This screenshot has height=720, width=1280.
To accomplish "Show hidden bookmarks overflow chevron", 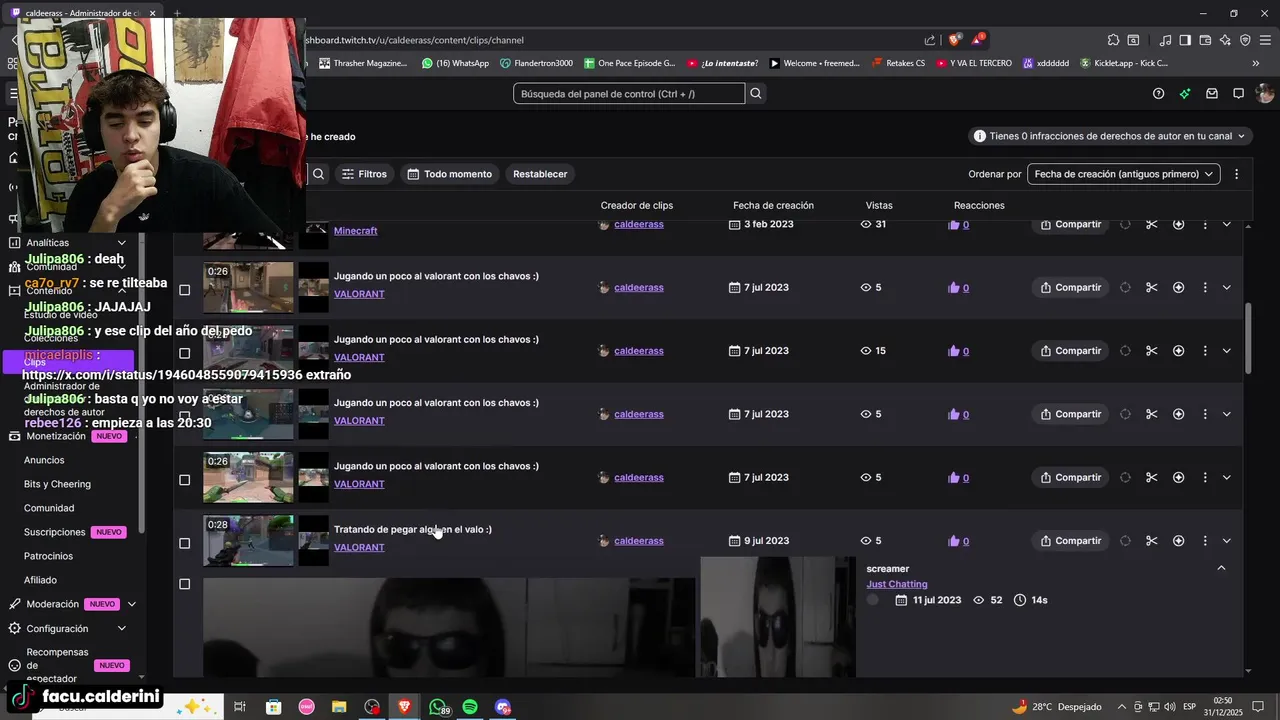I will tap(1256, 63).
